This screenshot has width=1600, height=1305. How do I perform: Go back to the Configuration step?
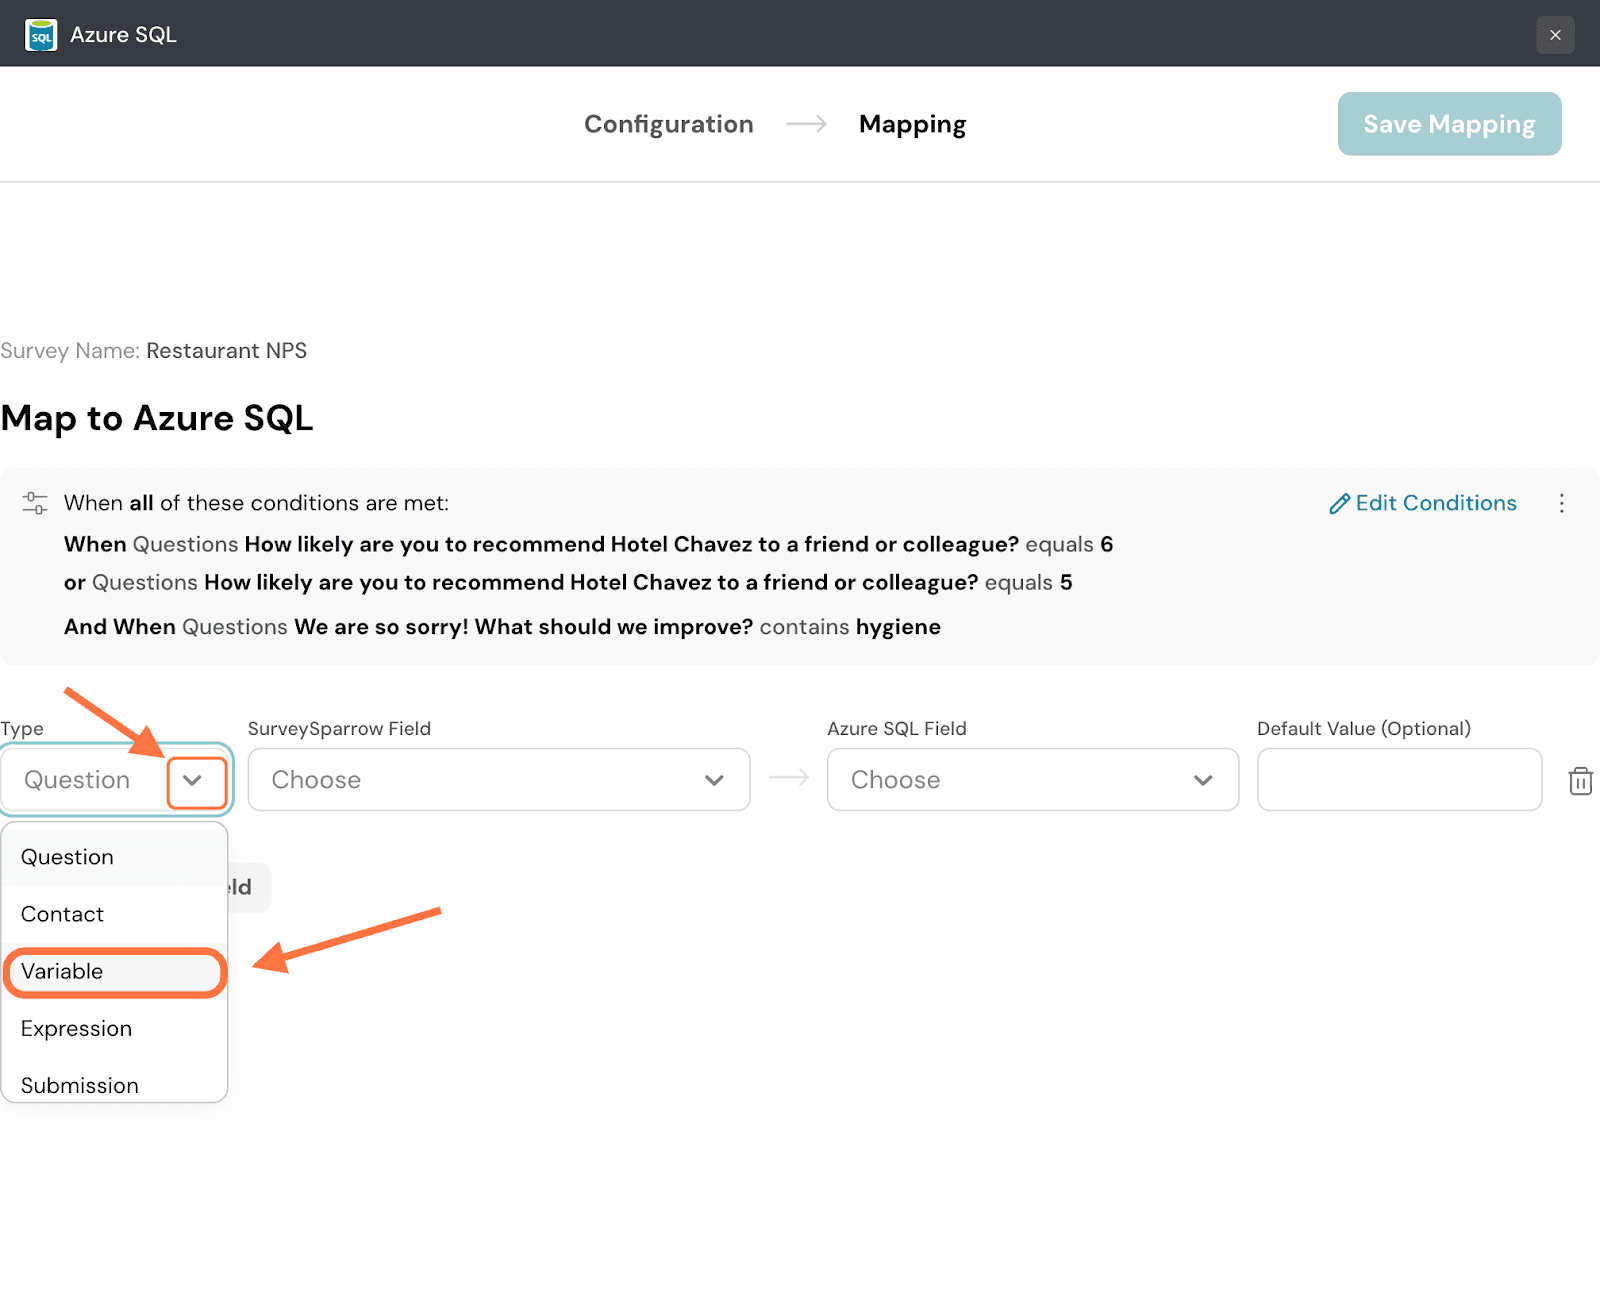[x=668, y=124]
